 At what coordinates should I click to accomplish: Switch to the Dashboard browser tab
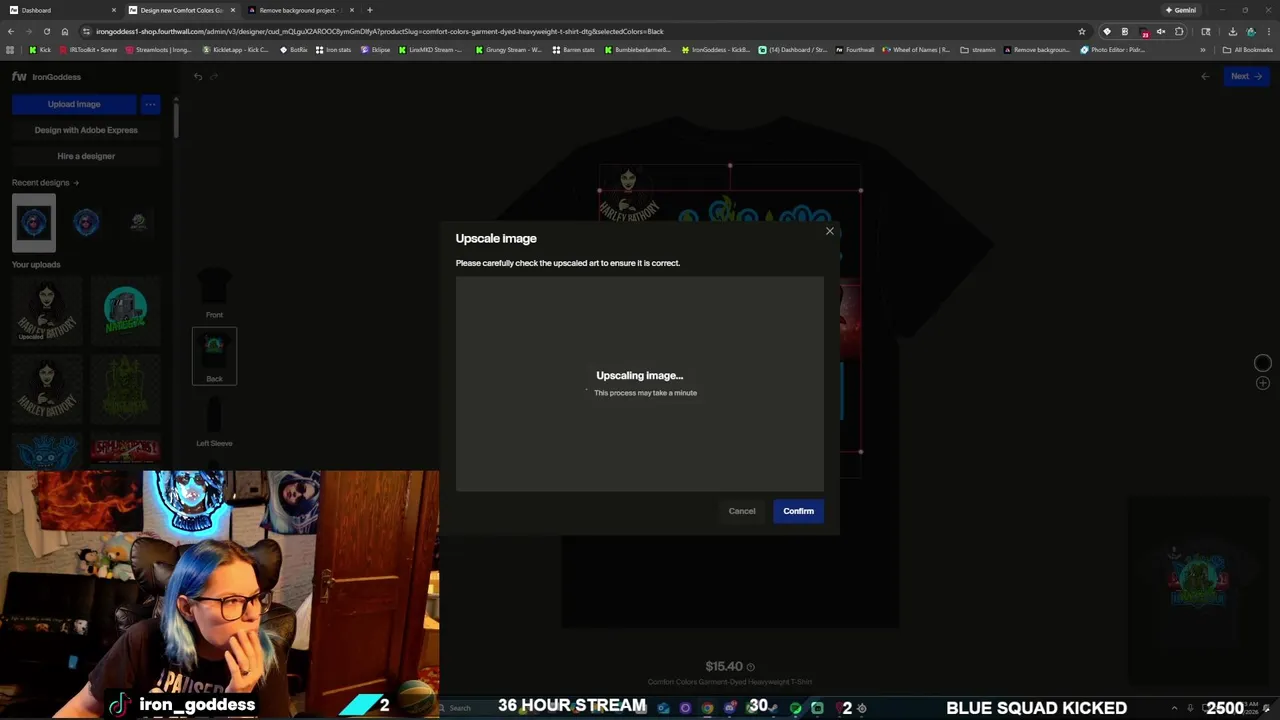(x=60, y=10)
